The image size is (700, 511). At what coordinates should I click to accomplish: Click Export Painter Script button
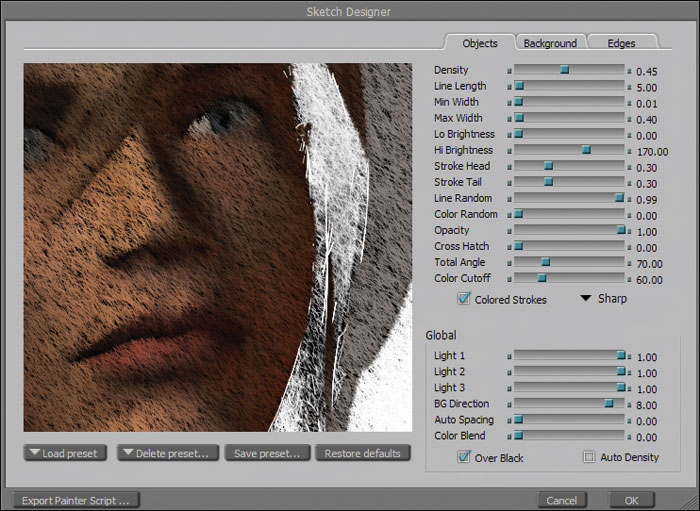(76, 500)
